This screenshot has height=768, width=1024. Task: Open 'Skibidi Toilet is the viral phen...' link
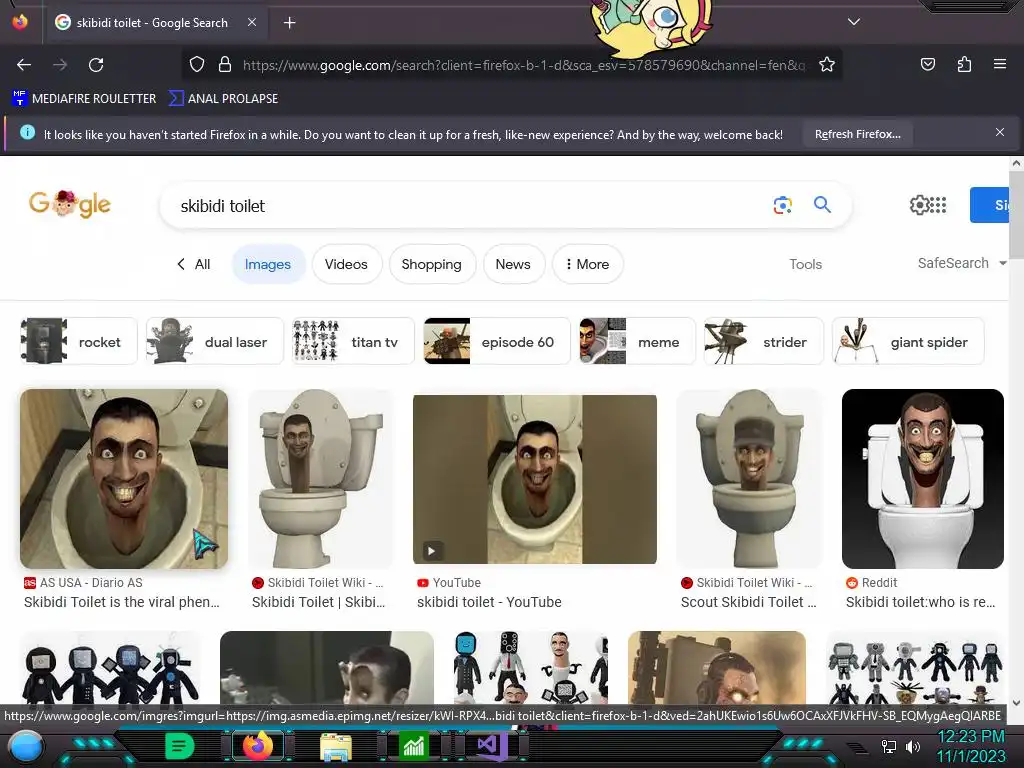point(121,602)
